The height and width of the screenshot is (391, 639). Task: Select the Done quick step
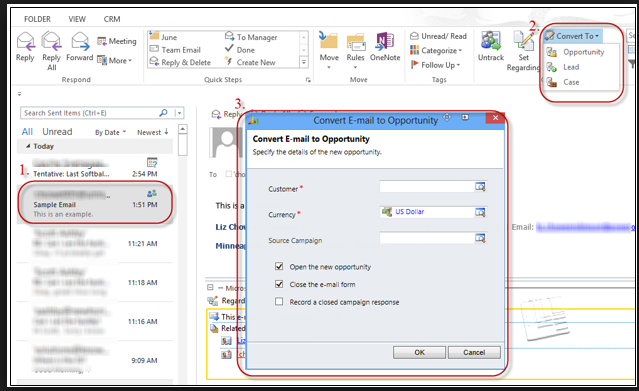pos(240,50)
